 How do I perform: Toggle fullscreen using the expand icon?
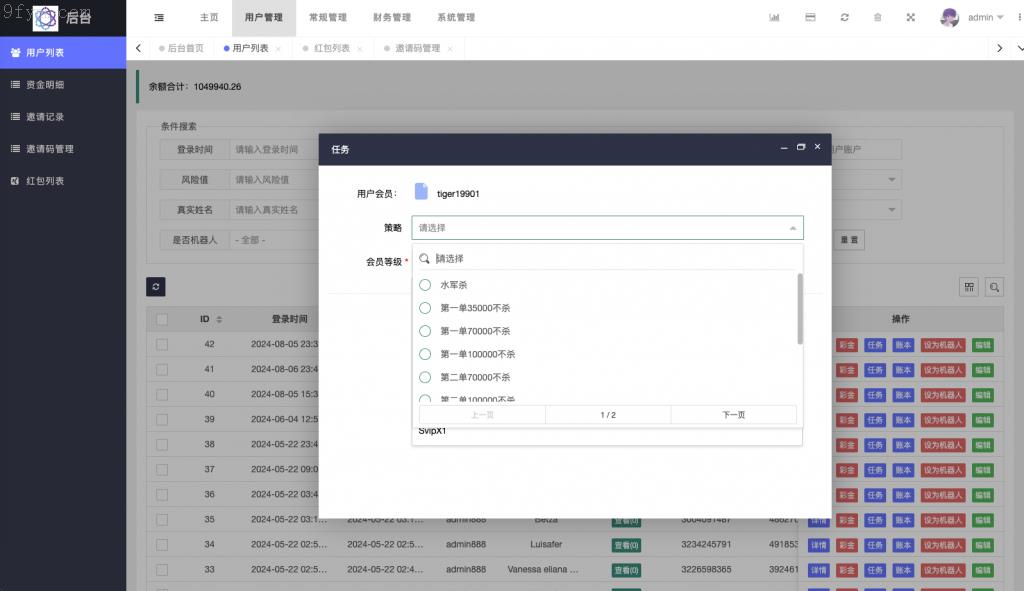point(911,18)
